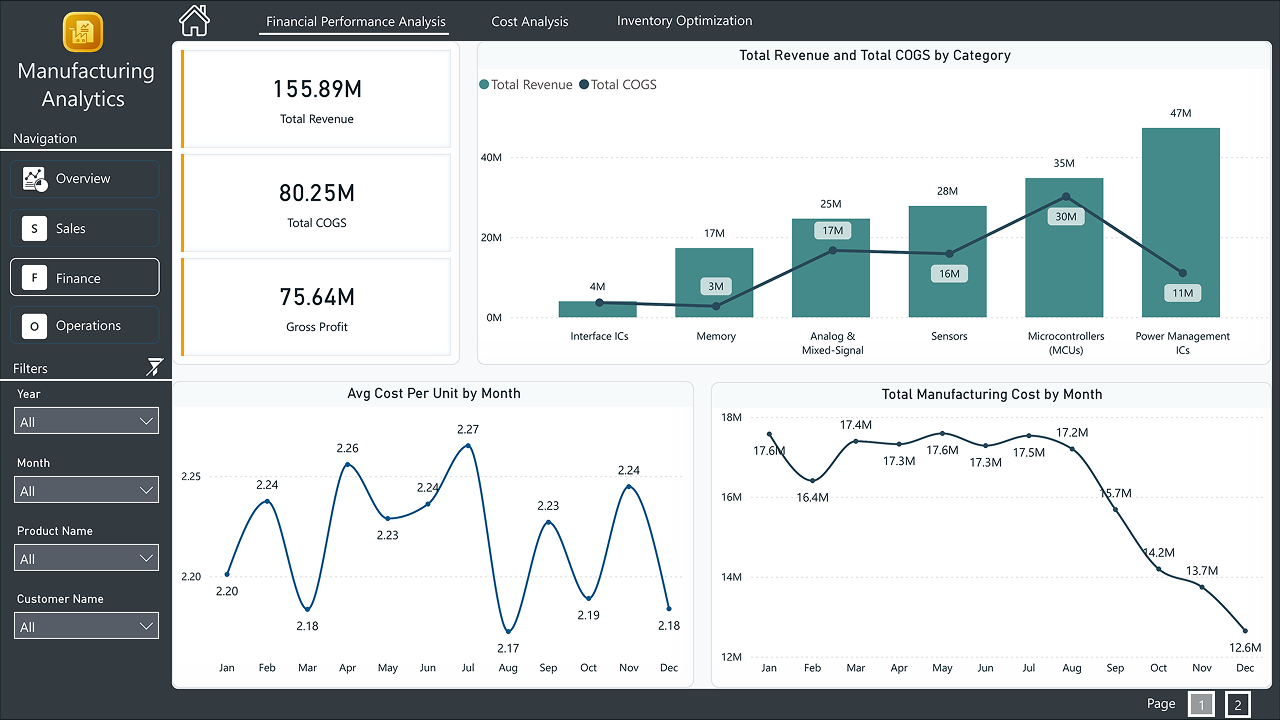The height and width of the screenshot is (720, 1280).
Task: Navigate to page 2 of the report
Action: [x=1238, y=704]
